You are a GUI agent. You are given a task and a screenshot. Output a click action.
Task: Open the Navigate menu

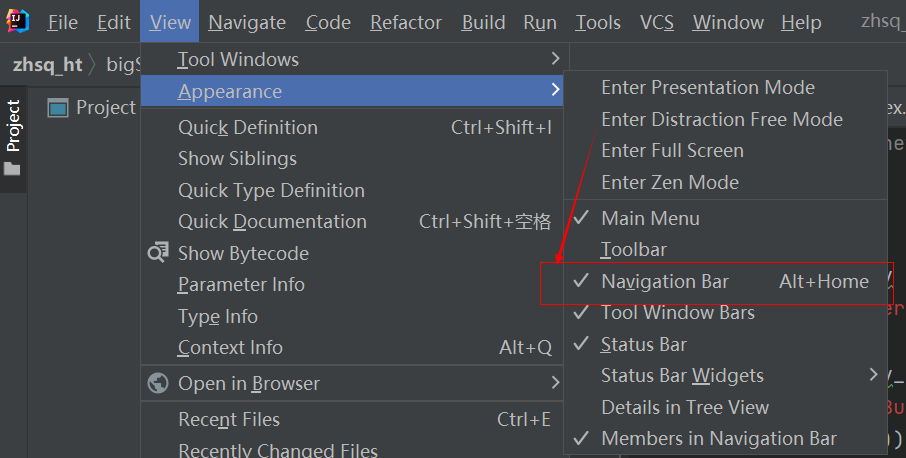pos(247,22)
